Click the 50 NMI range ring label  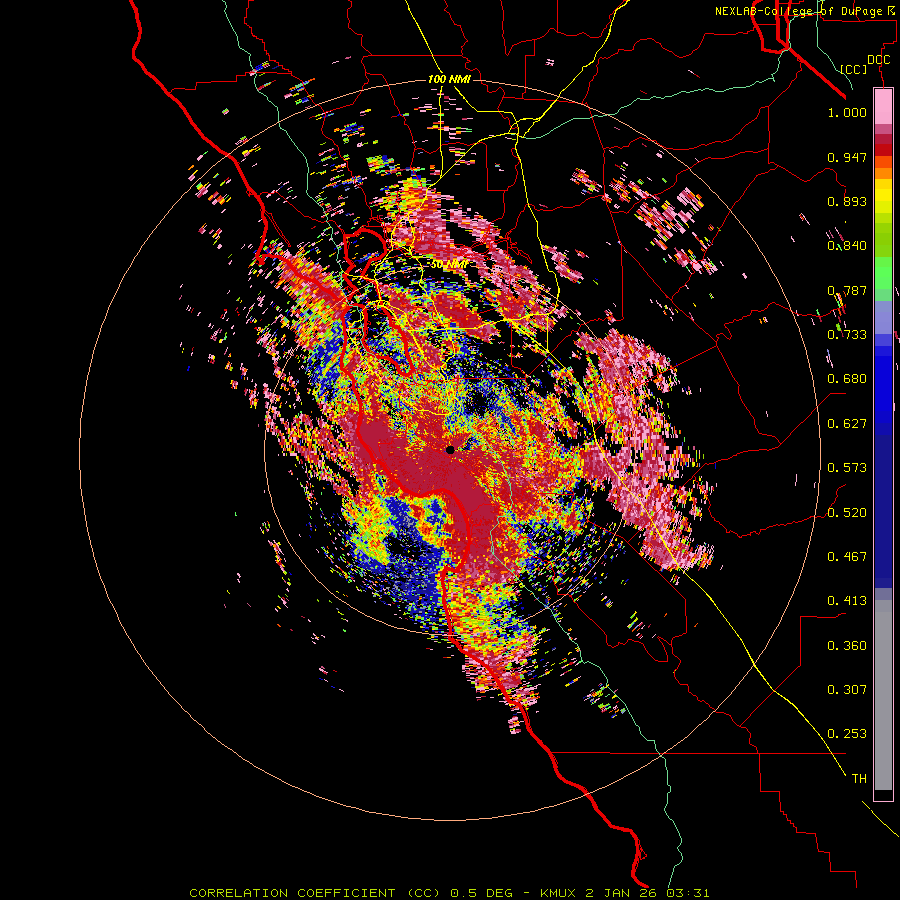pos(449,264)
